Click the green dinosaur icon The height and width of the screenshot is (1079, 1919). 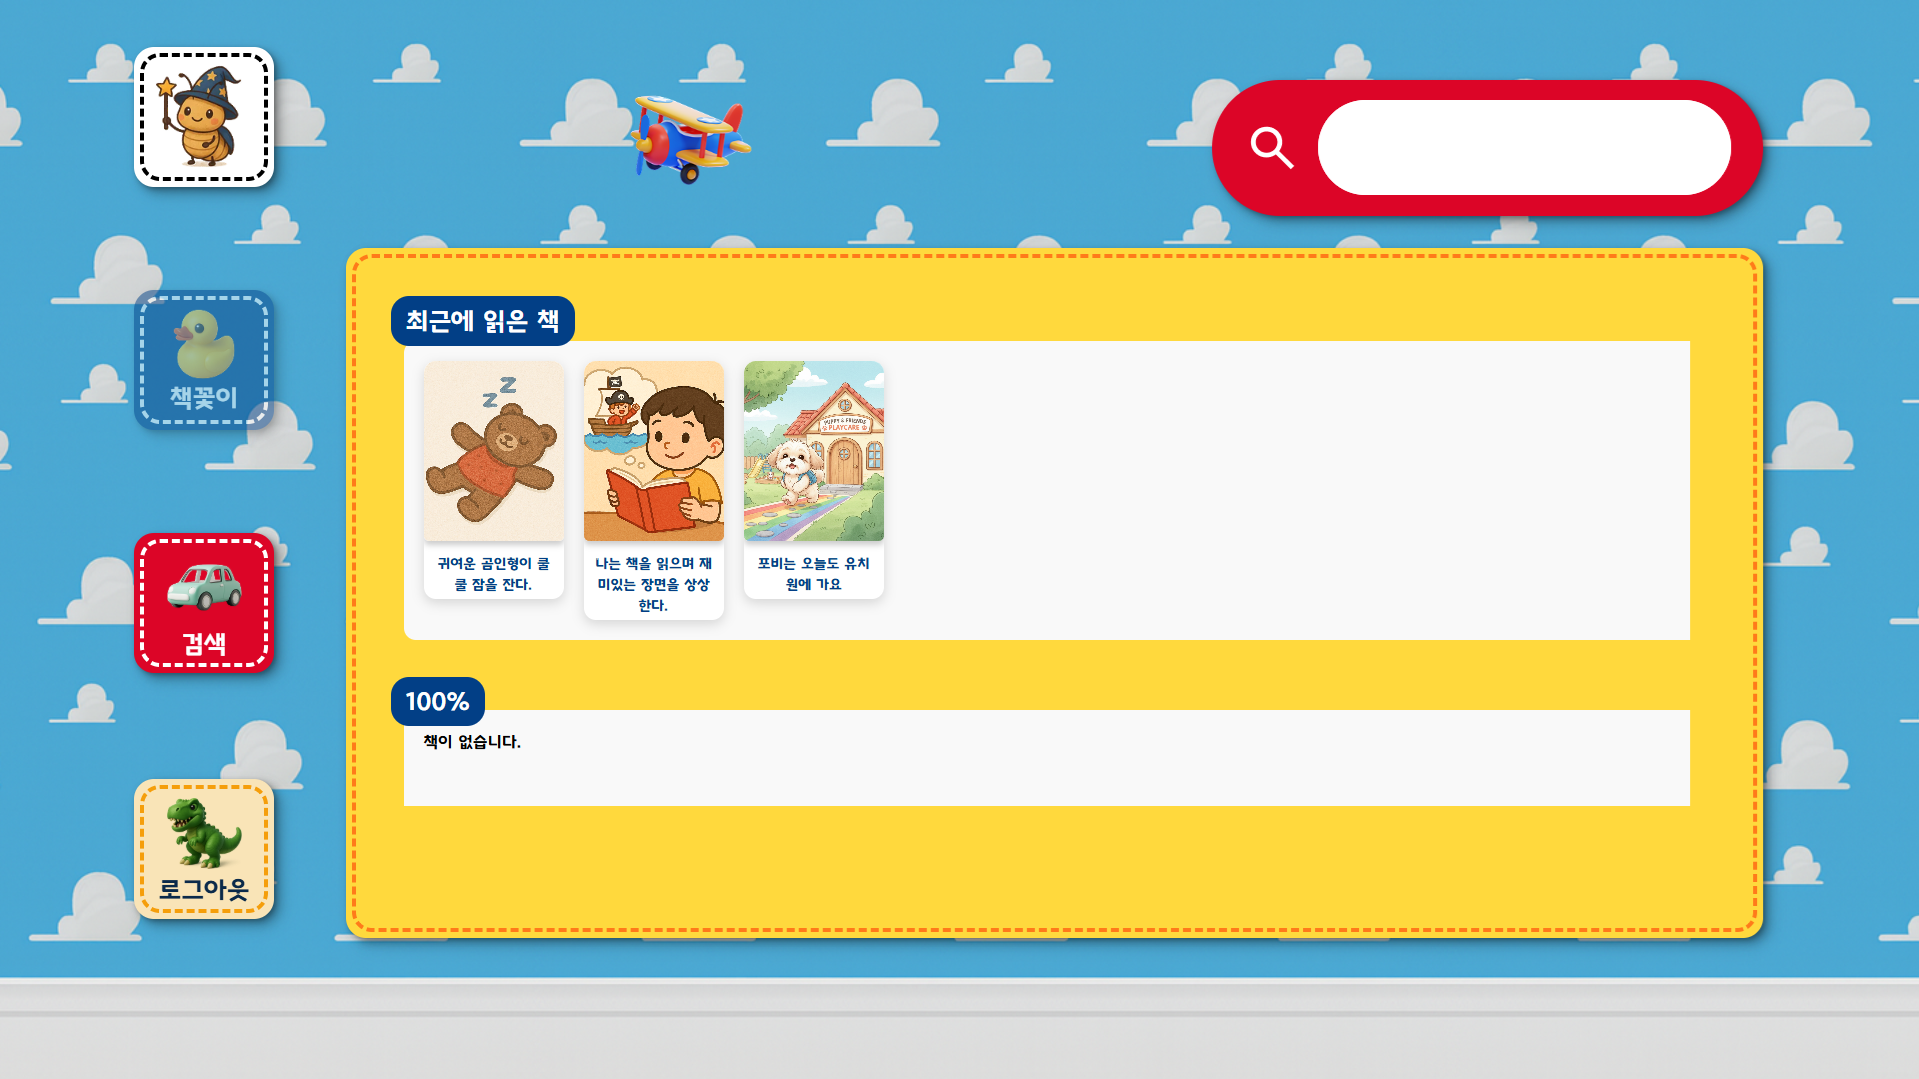205,832
